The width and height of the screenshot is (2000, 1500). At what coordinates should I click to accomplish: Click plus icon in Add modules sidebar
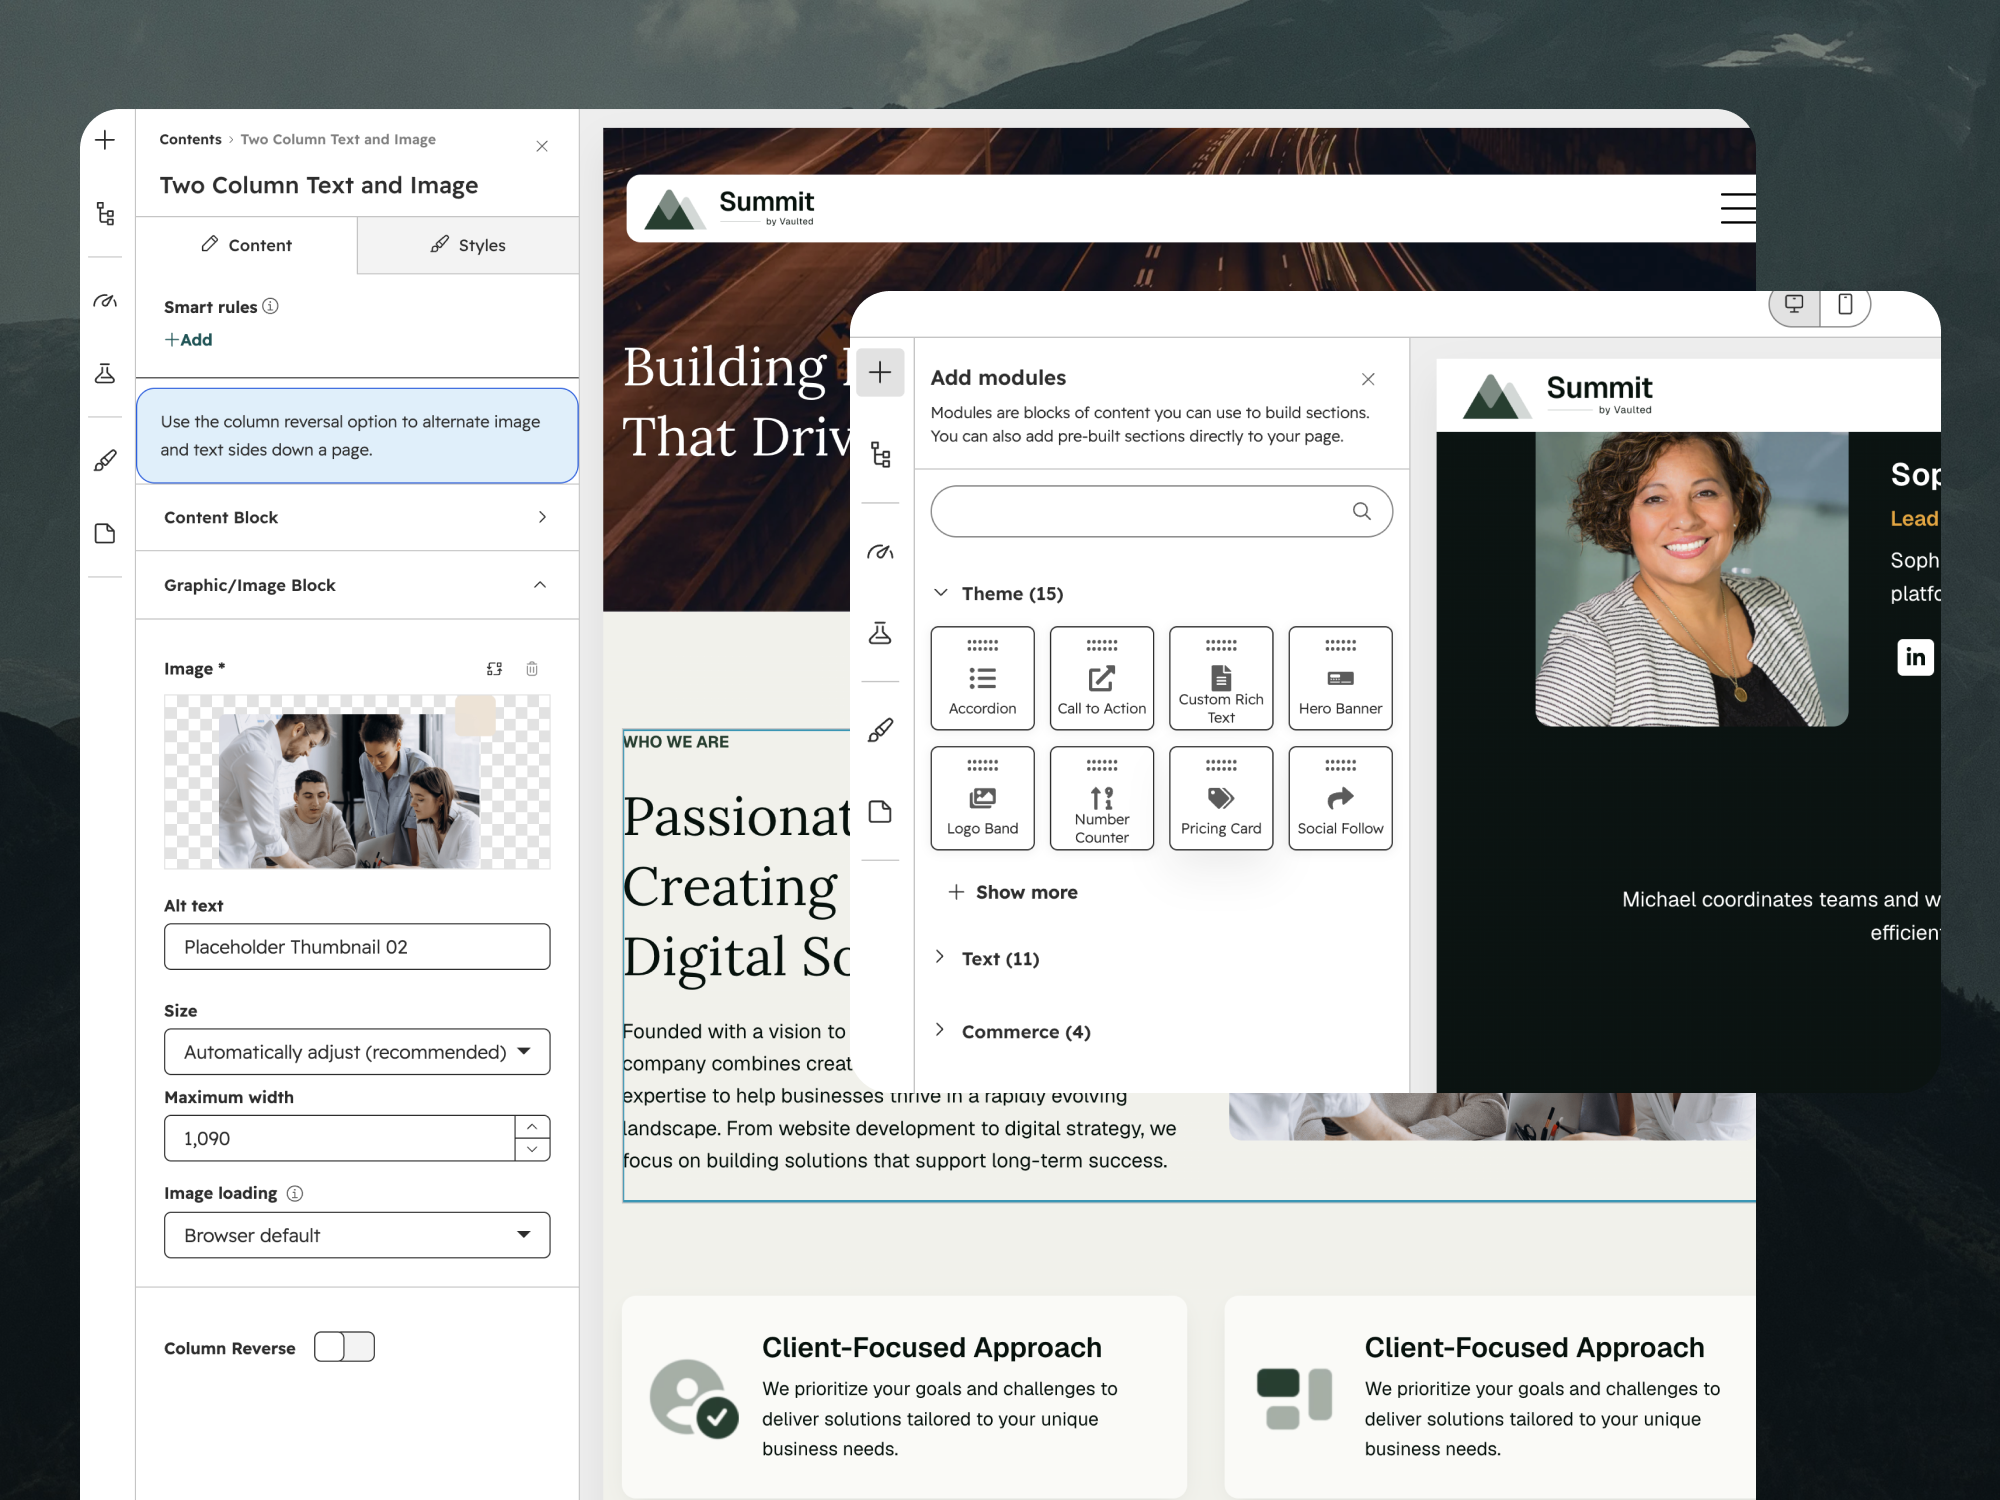(880, 372)
